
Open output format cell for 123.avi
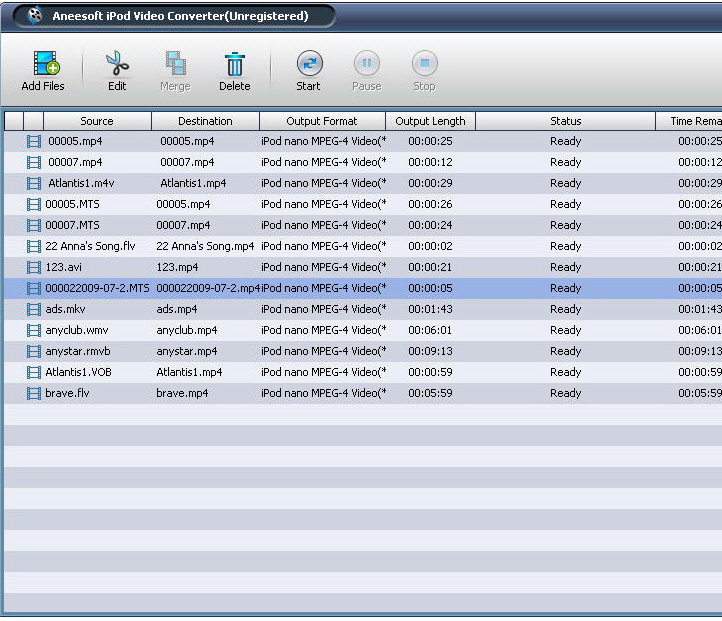[x=322, y=267]
